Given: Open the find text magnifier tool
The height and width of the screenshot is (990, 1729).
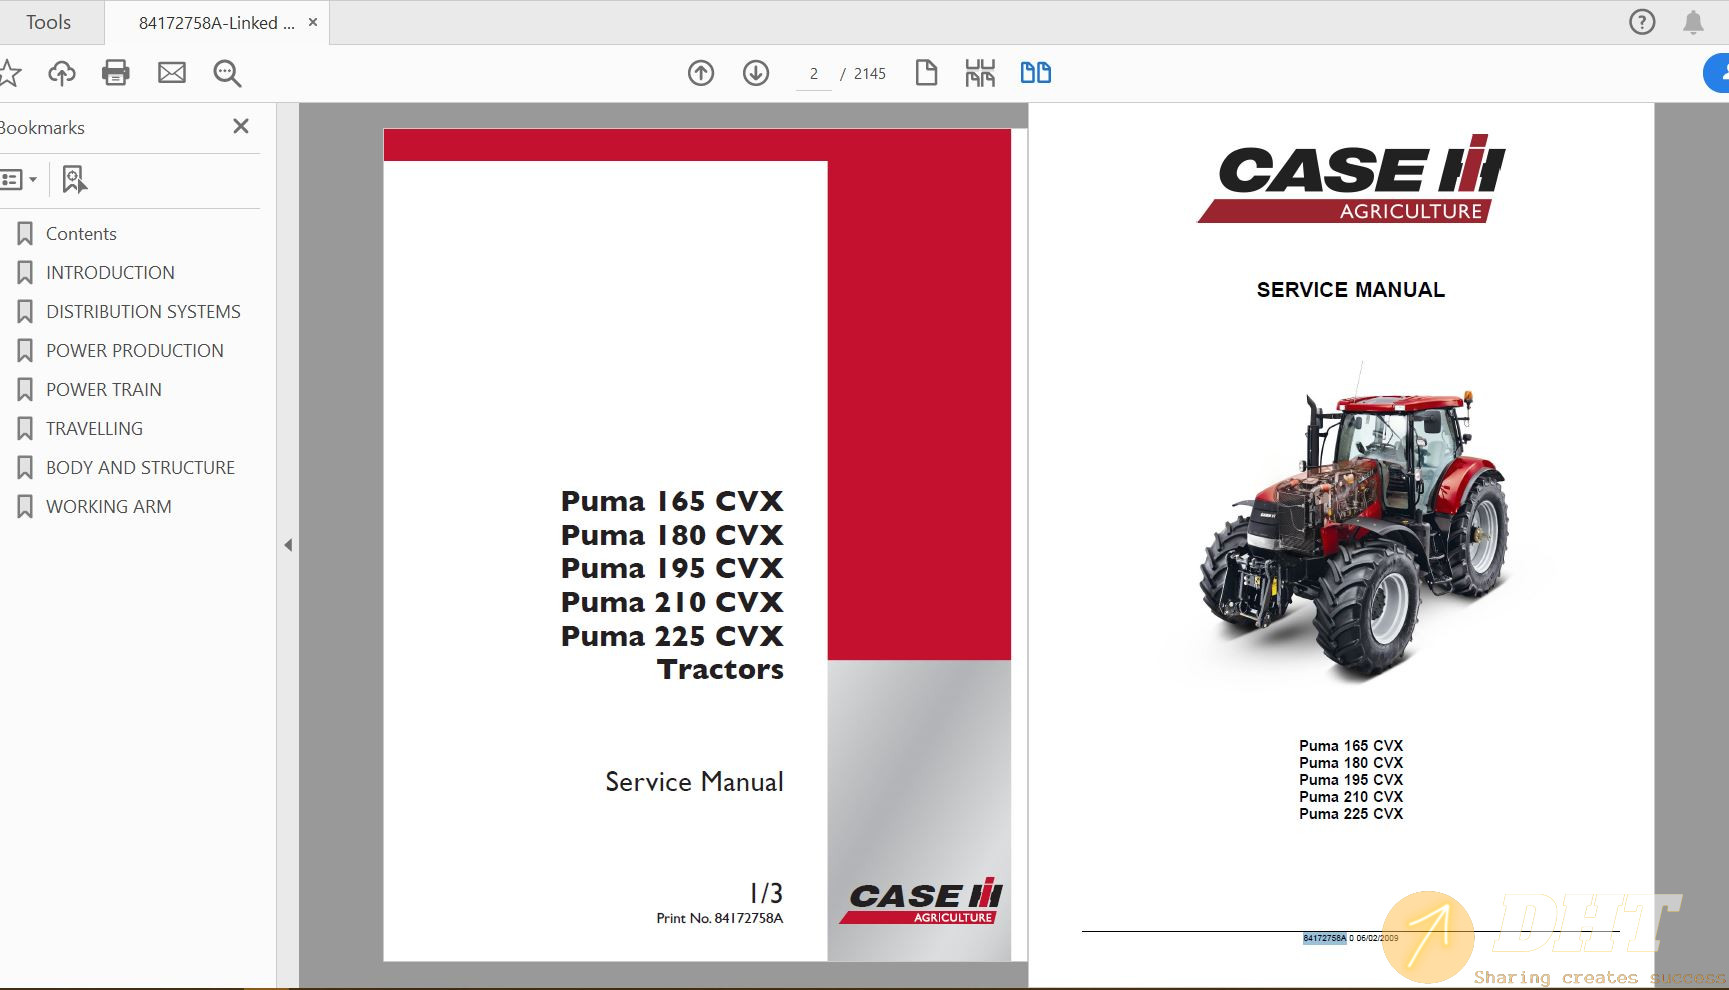Looking at the screenshot, I should 227,73.
